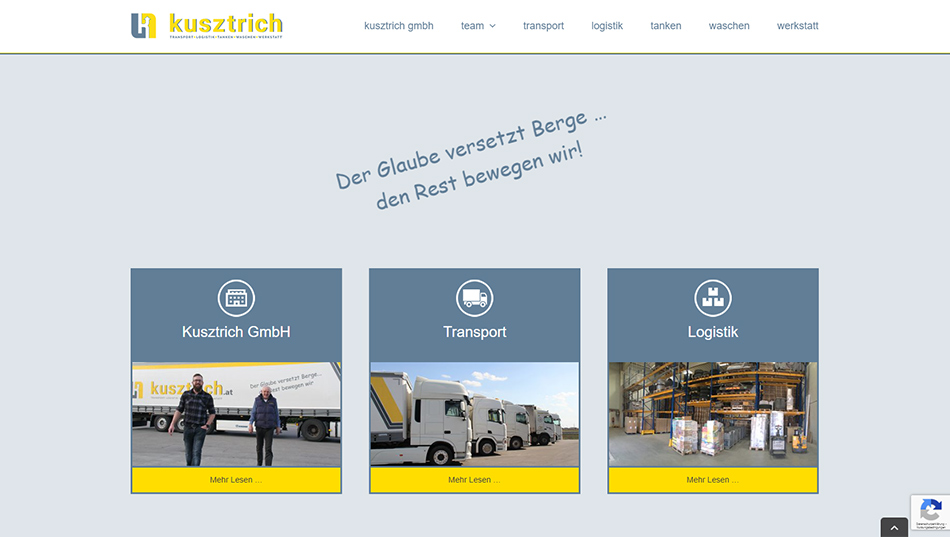Image resolution: width=950 pixels, height=537 pixels.
Task: Go to the transport menu item
Action: pyautogui.click(x=543, y=26)
